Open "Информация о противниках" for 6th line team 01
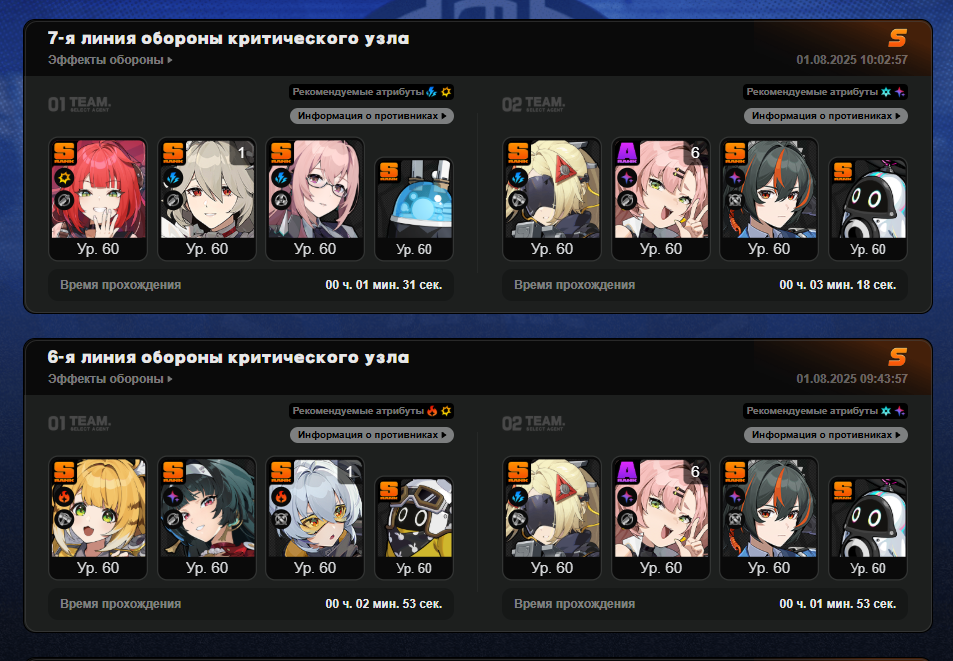Screen dimensions: 953x661 point(372,434)
